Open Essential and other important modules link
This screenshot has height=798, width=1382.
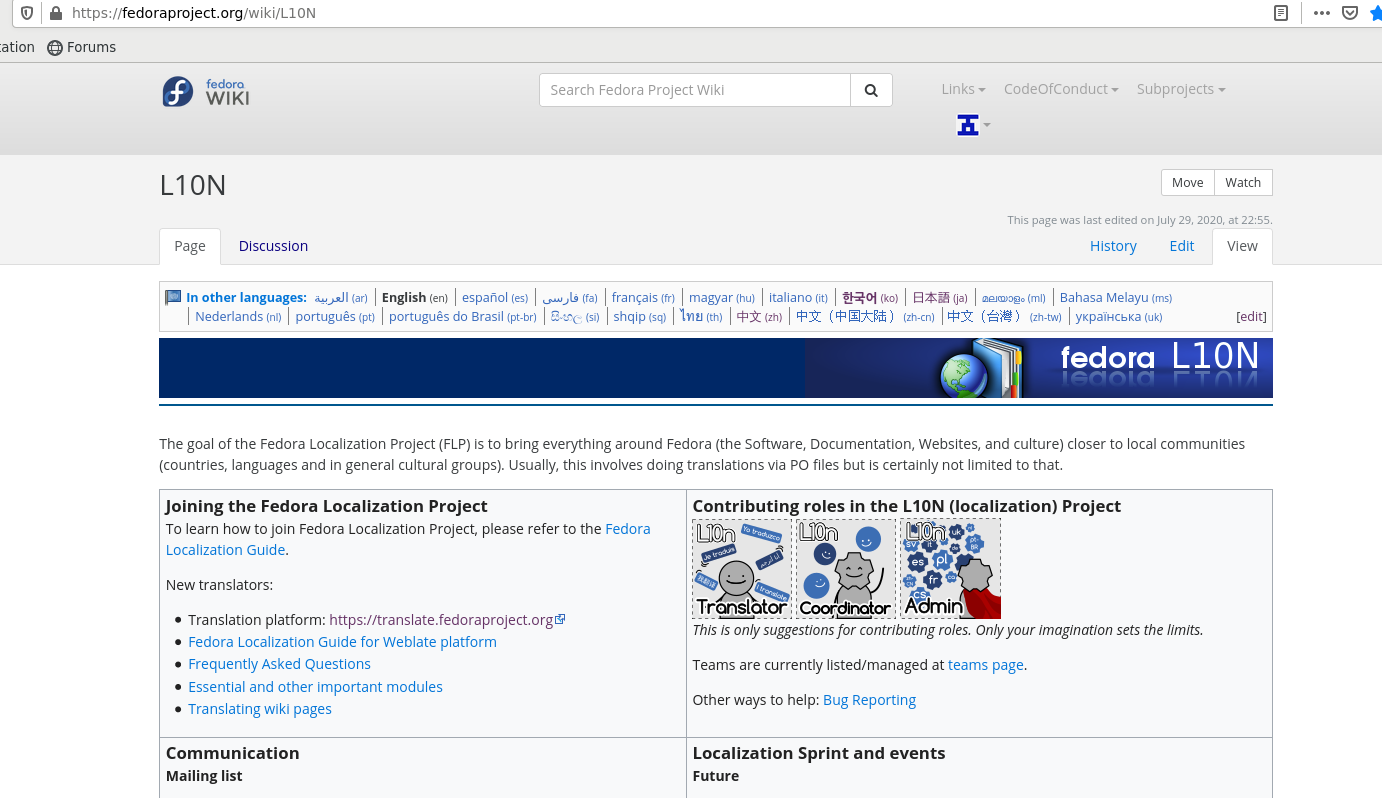tap(315, 687)
